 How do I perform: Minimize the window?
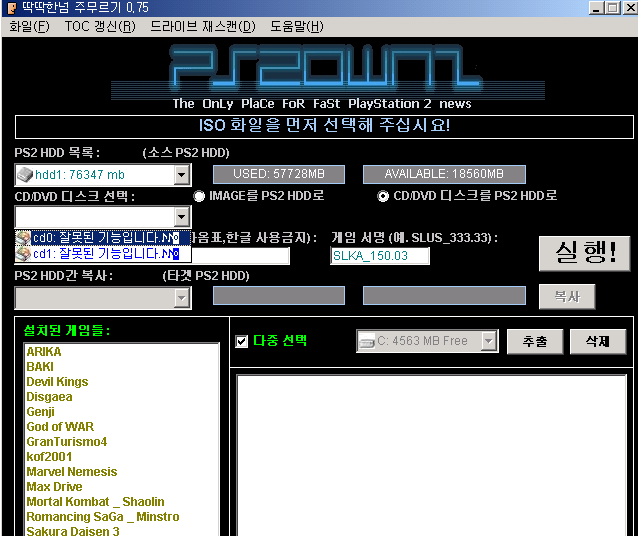point(596,7)
